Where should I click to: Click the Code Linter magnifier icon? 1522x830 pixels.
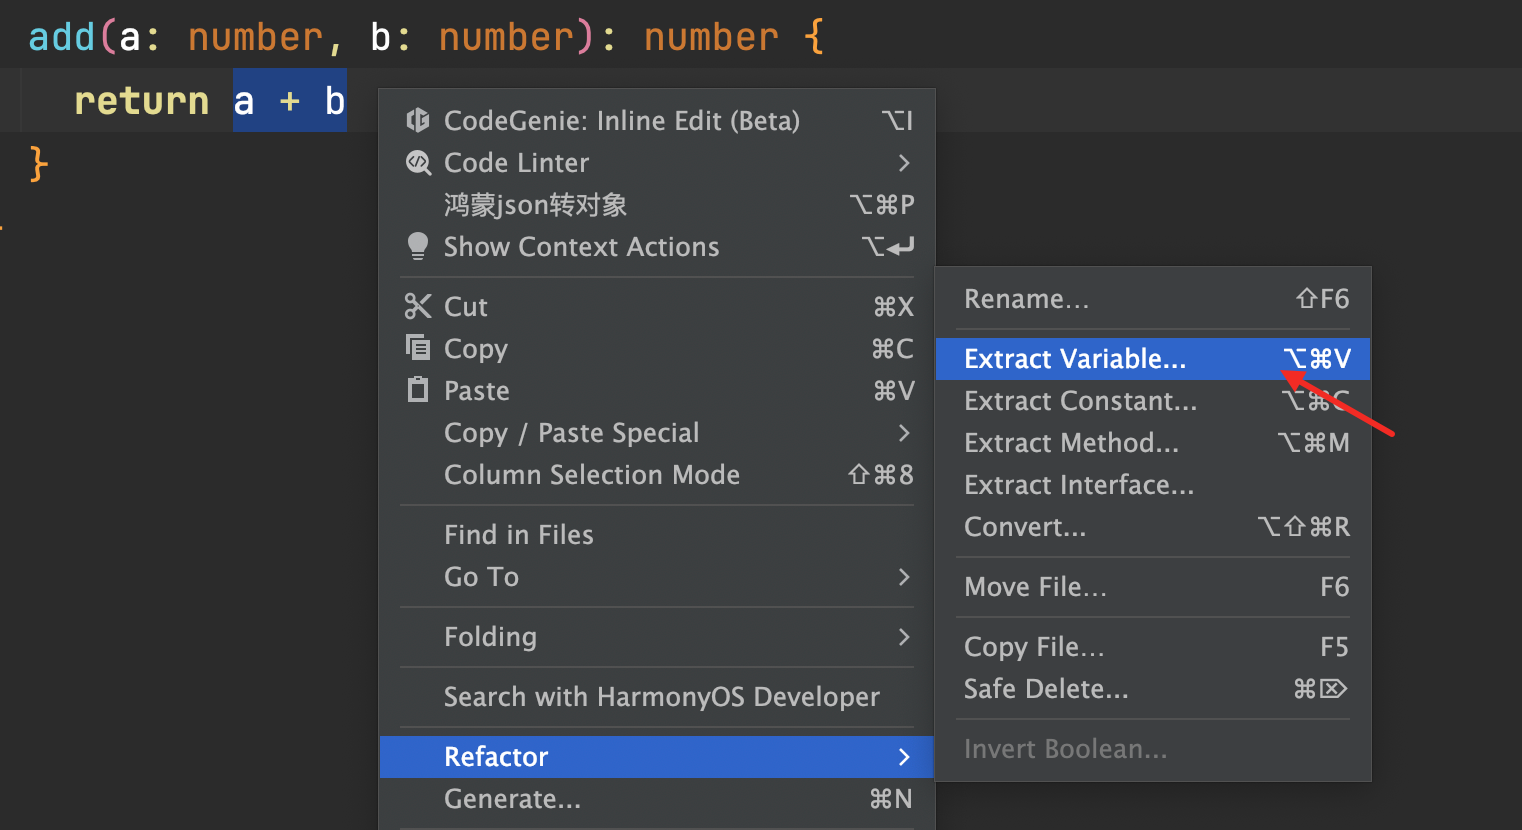418,163
